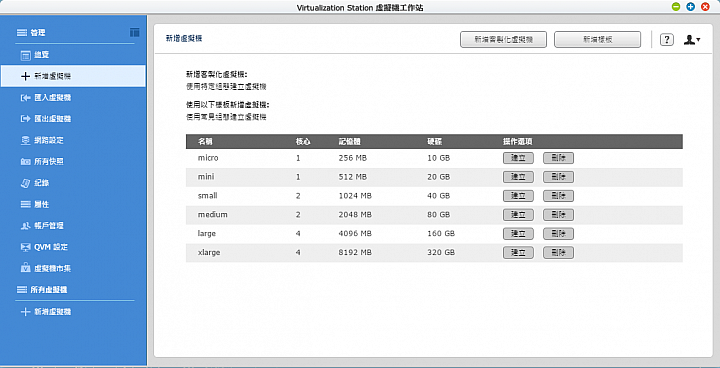Select the large template name

[x=207, y=234]
